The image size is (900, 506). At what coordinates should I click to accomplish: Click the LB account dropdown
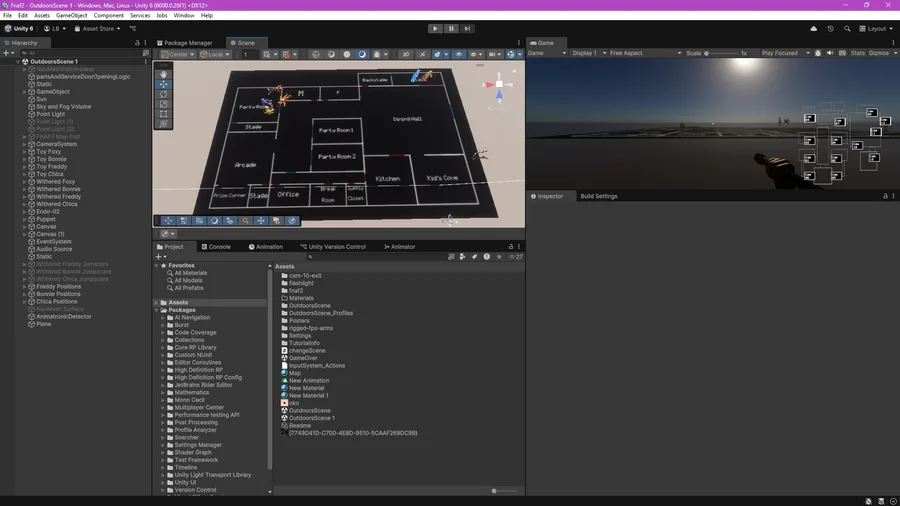click(x=55, y=29)
